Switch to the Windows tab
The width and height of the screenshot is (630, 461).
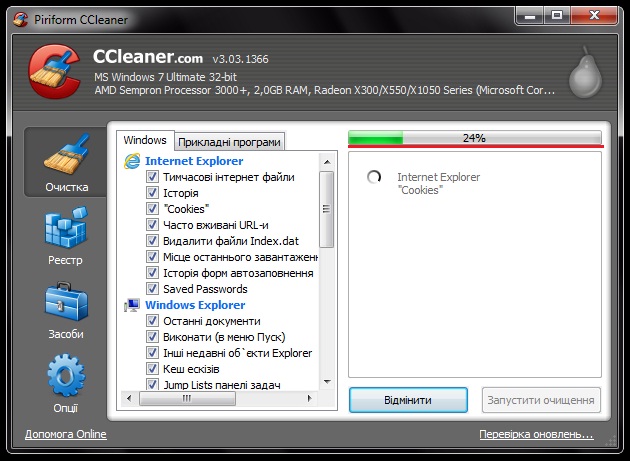tap(145, 140)
